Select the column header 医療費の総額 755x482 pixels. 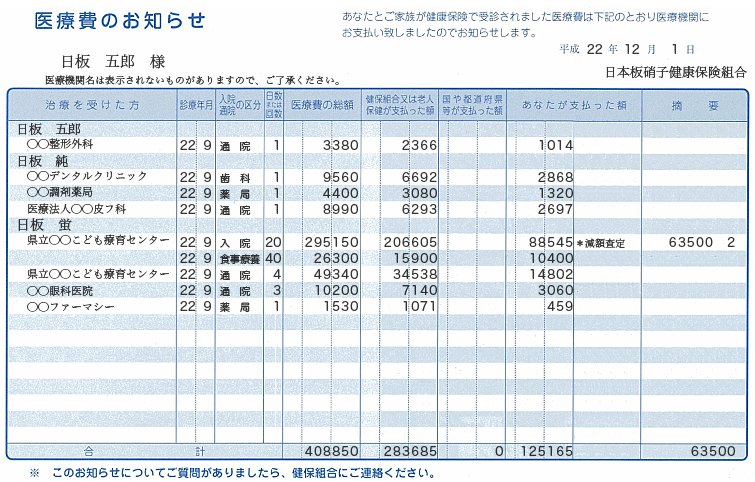pos(322,105)
